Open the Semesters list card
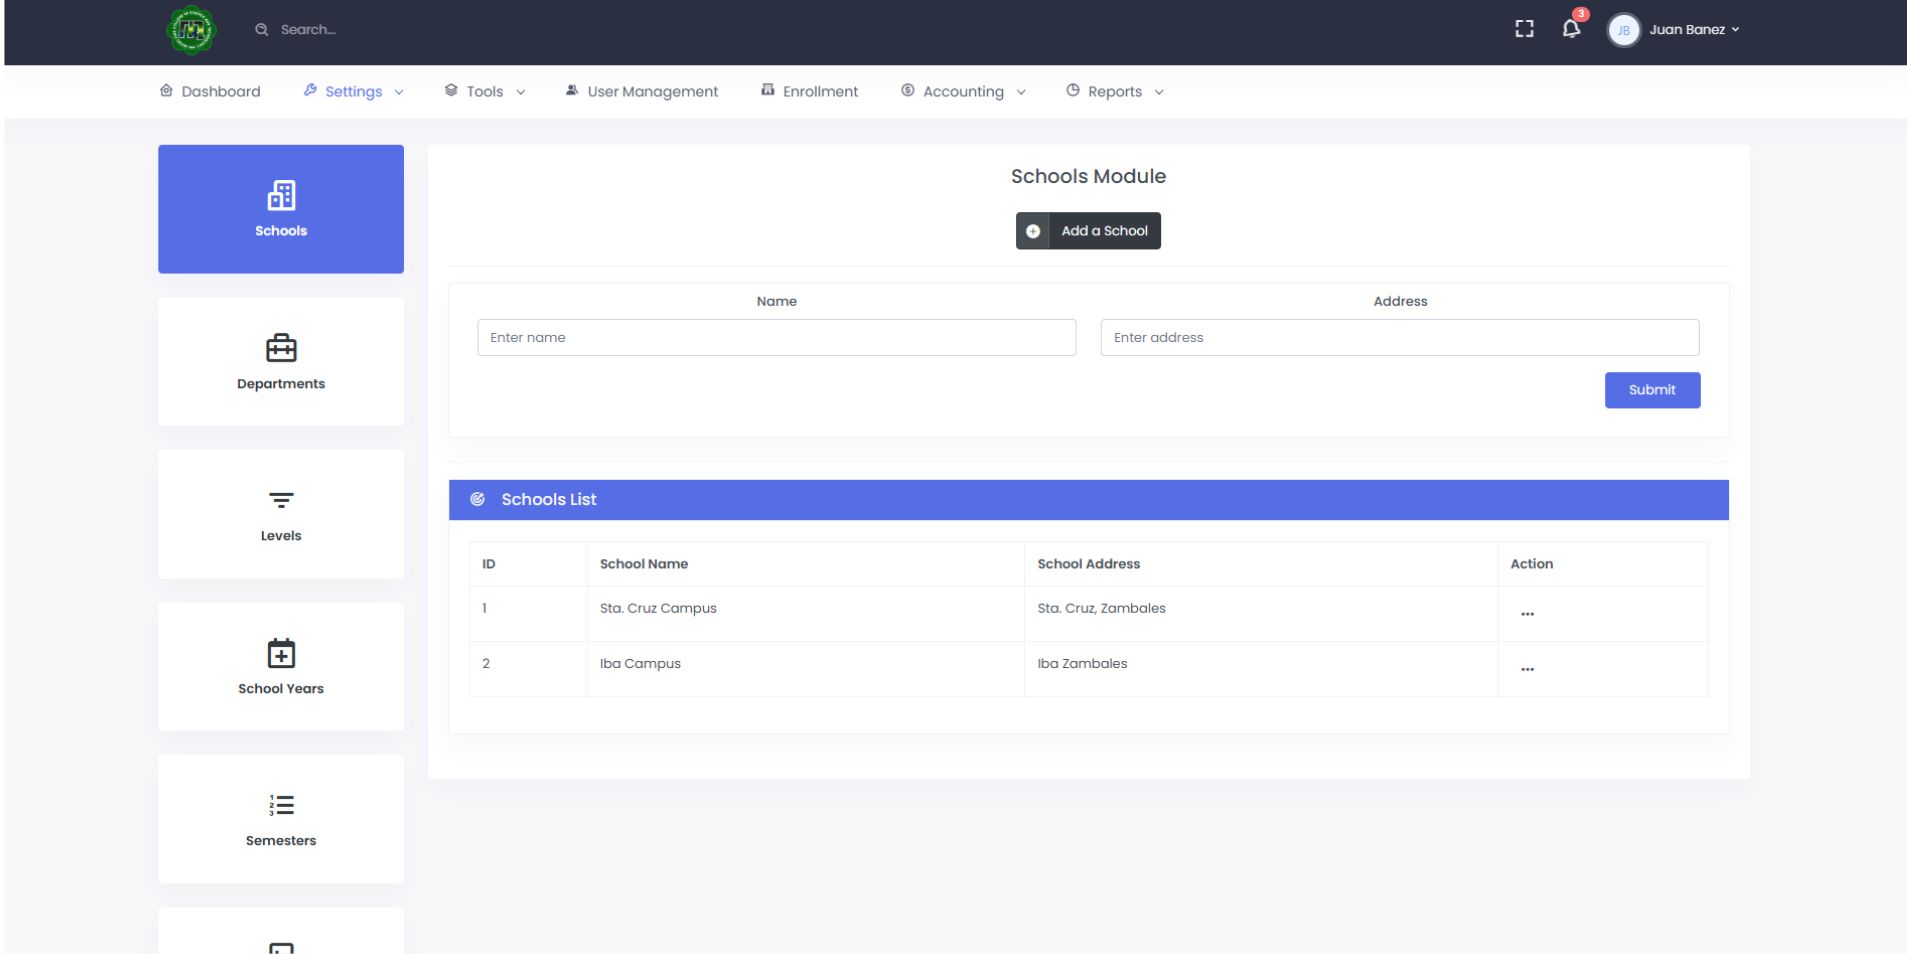The width and height of the screenshot is (1907, 954). (x=281, y=819)
